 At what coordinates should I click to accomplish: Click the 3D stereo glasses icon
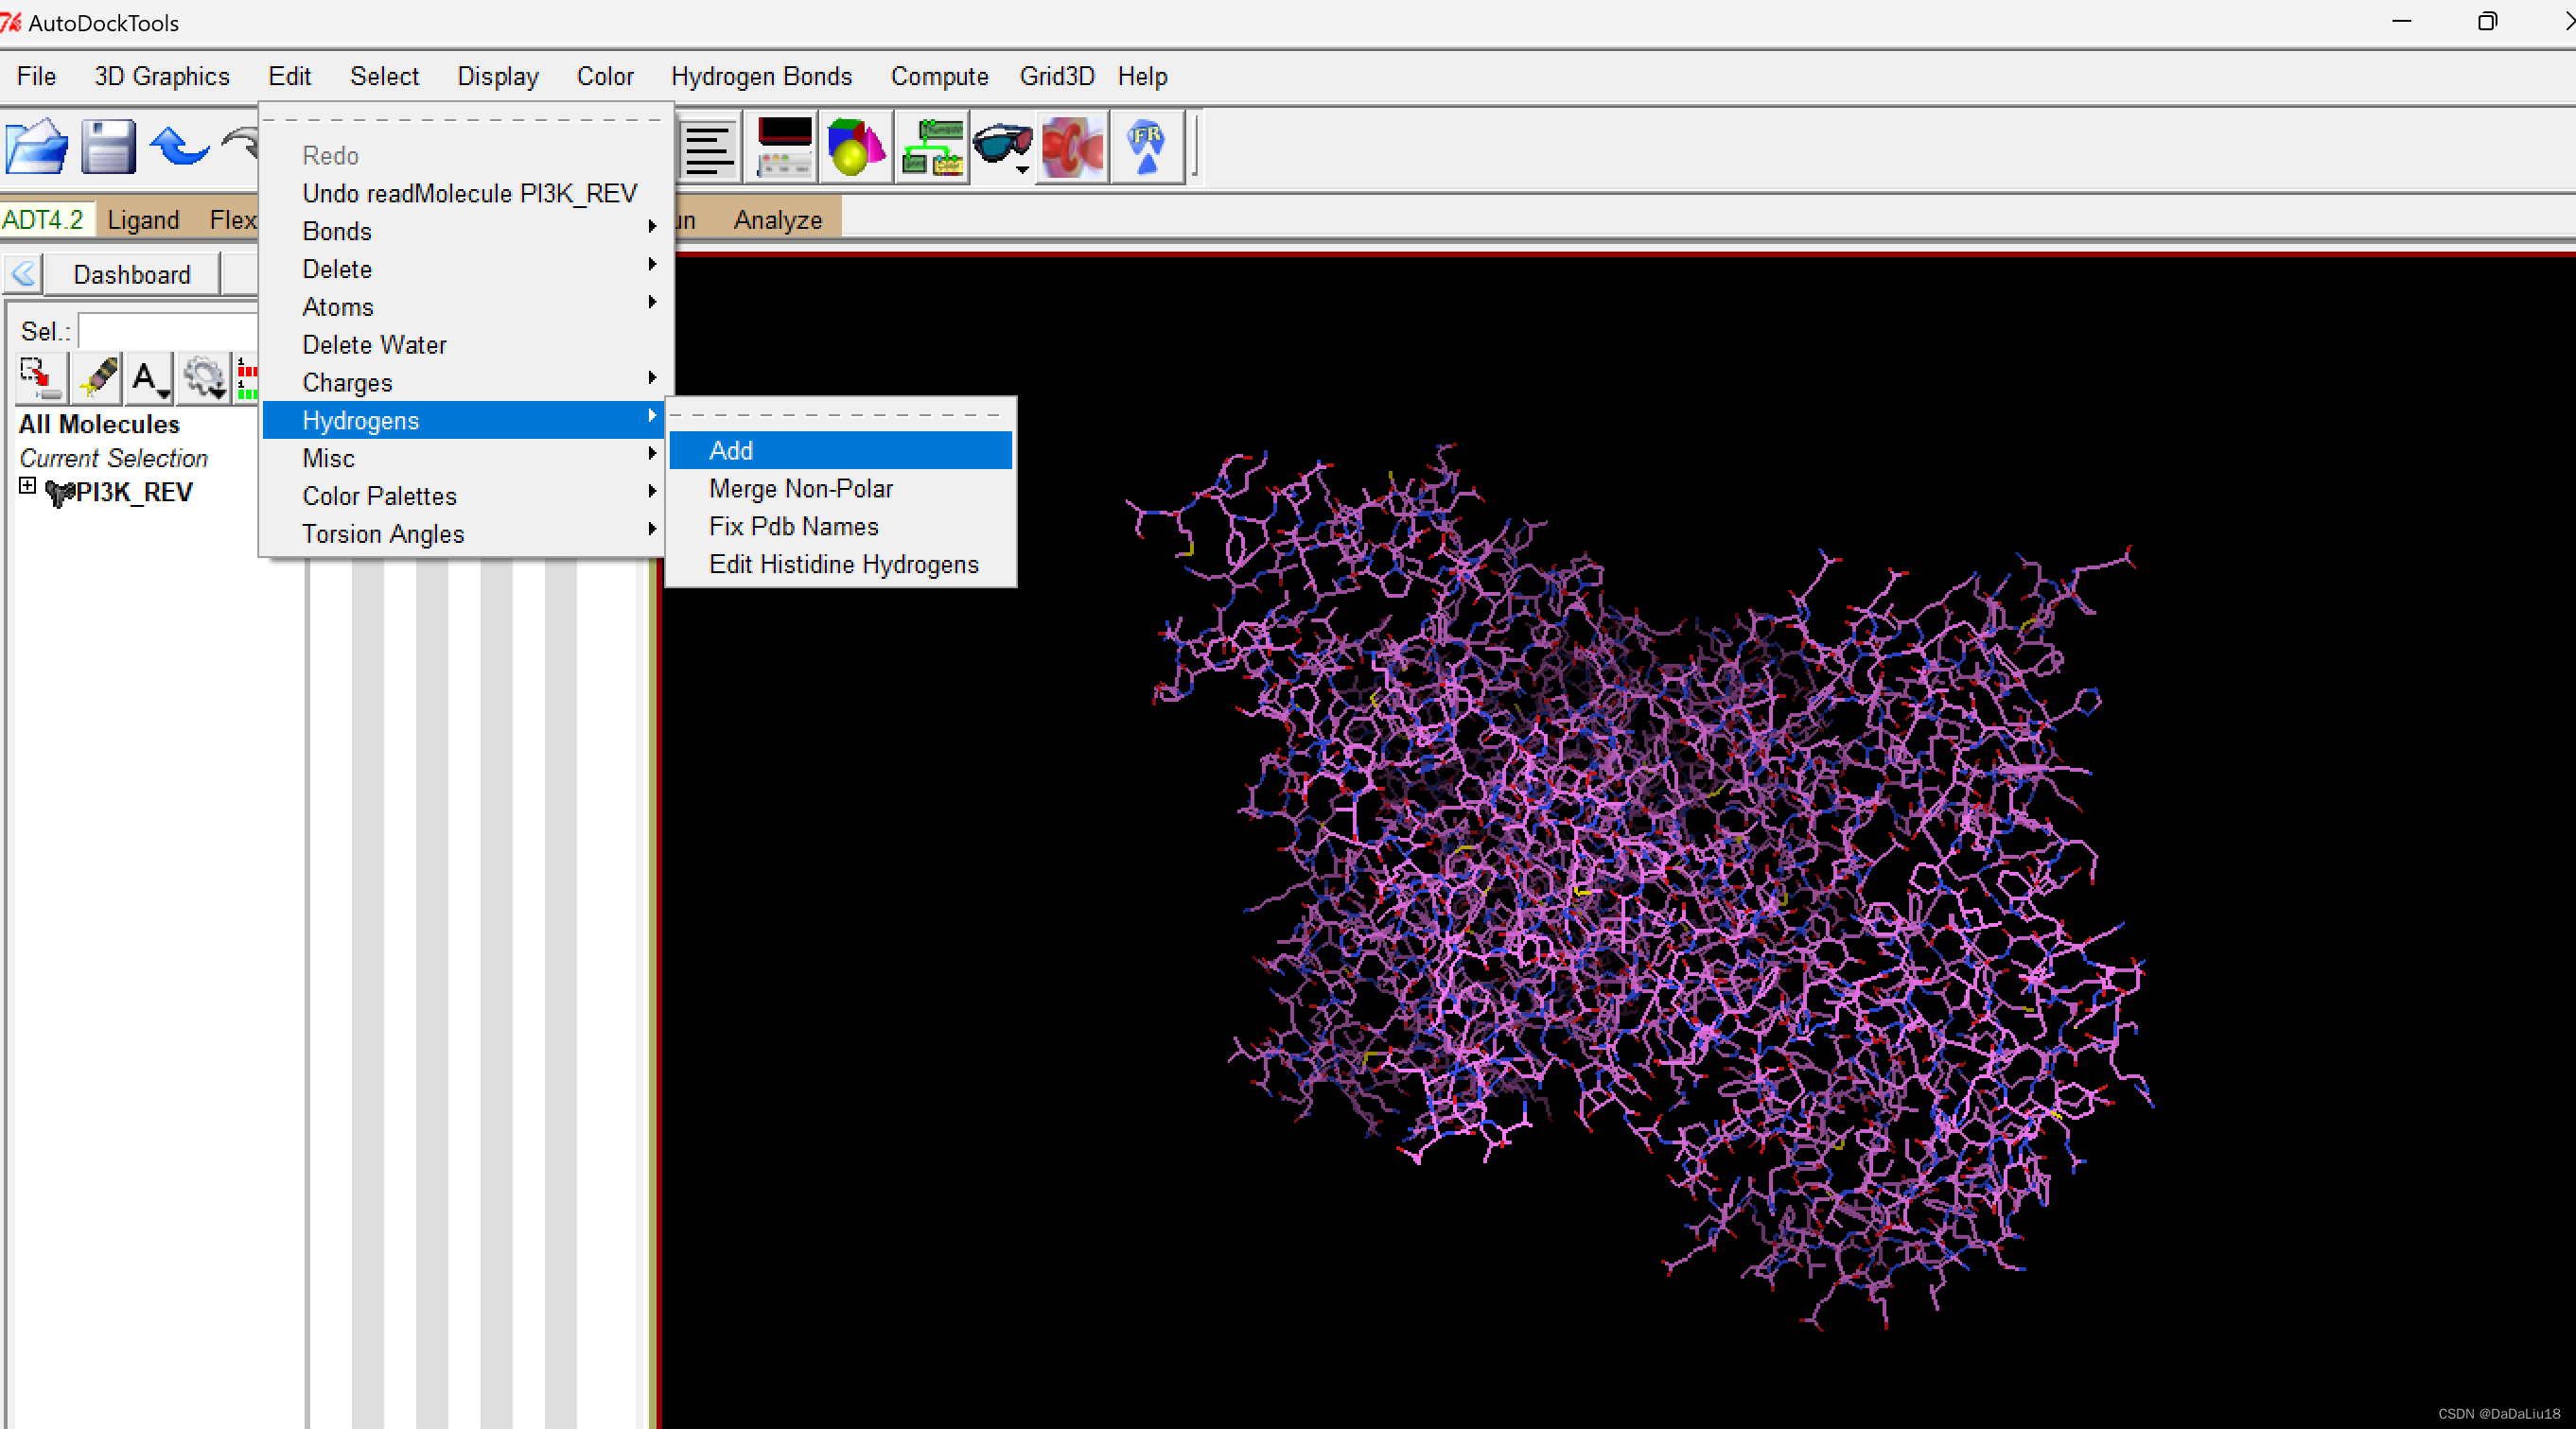click(x=1002, y=147)
